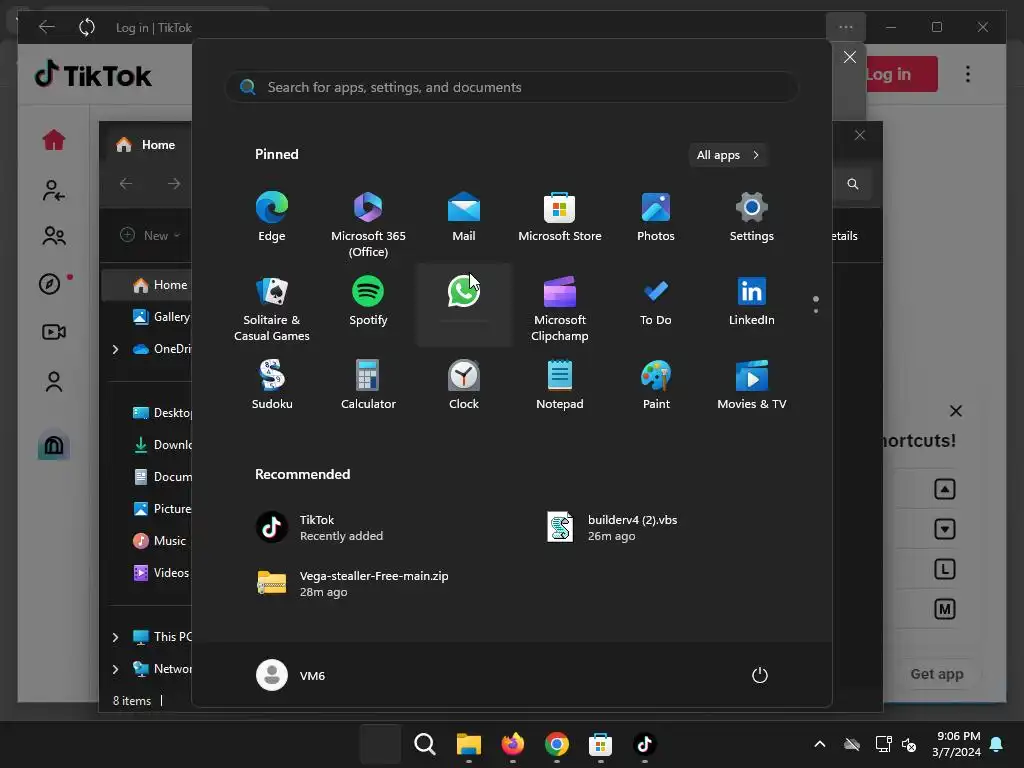Click search icon in File Explorer
This screenshot has height=768, width=1024.
coord(853,184)
